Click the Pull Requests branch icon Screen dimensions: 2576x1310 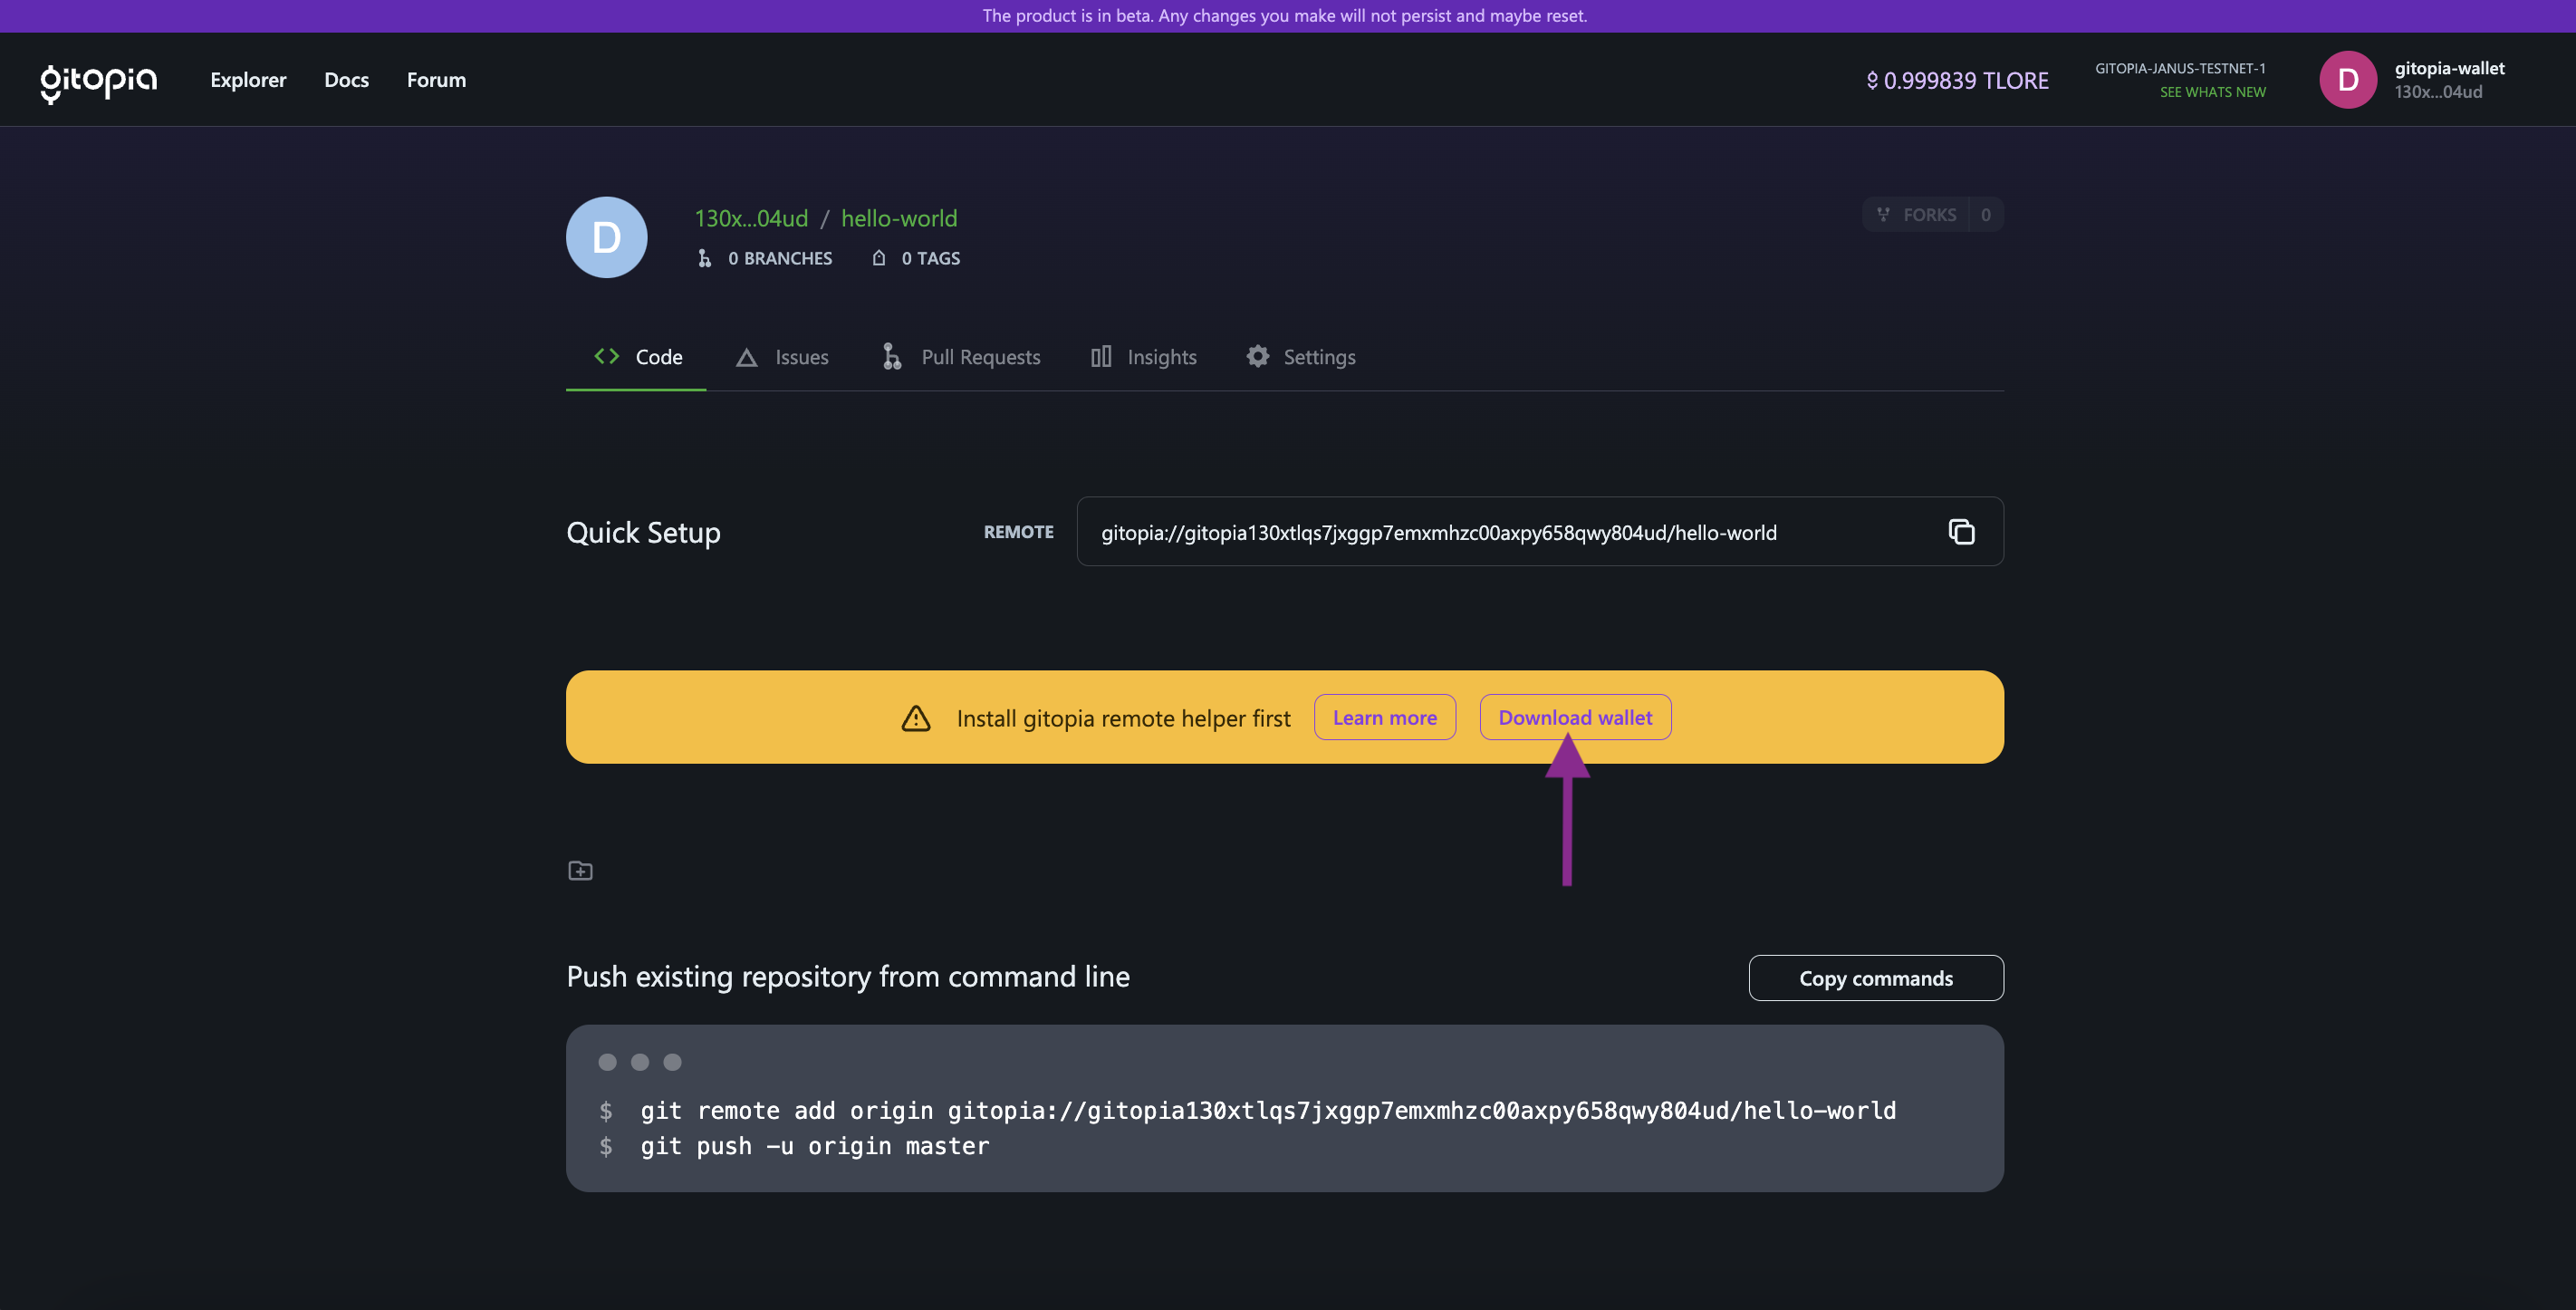890,356
